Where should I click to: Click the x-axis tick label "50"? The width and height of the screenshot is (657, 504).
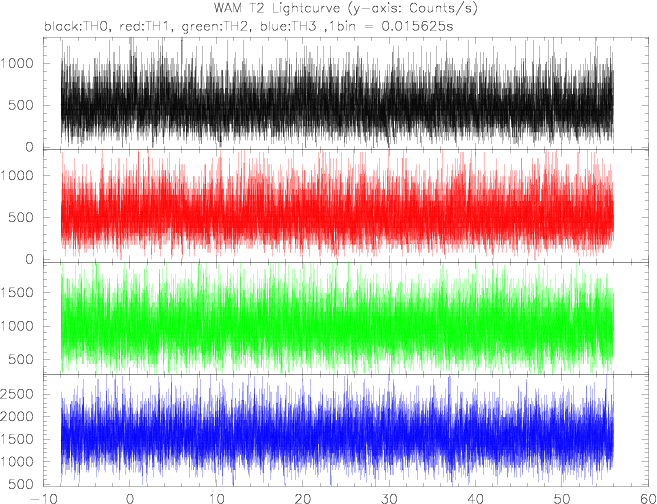(x=561, y=499)
